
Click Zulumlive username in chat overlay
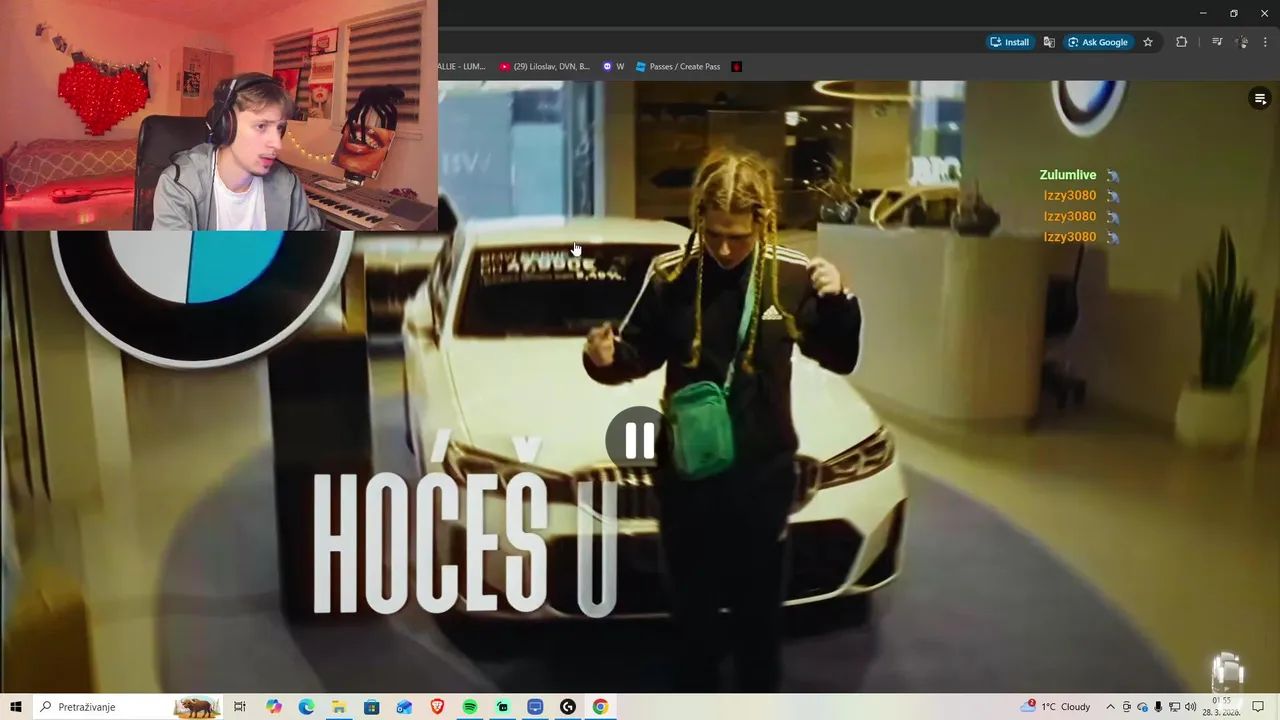pyautogui.click(x=1068, y=175)
